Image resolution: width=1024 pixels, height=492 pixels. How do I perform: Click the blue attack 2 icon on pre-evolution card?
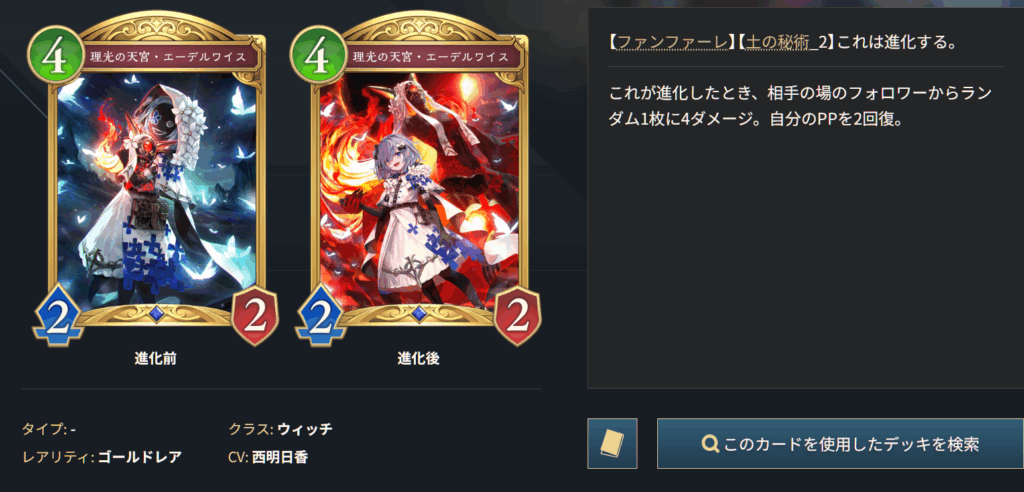click(x=56, y=316)
